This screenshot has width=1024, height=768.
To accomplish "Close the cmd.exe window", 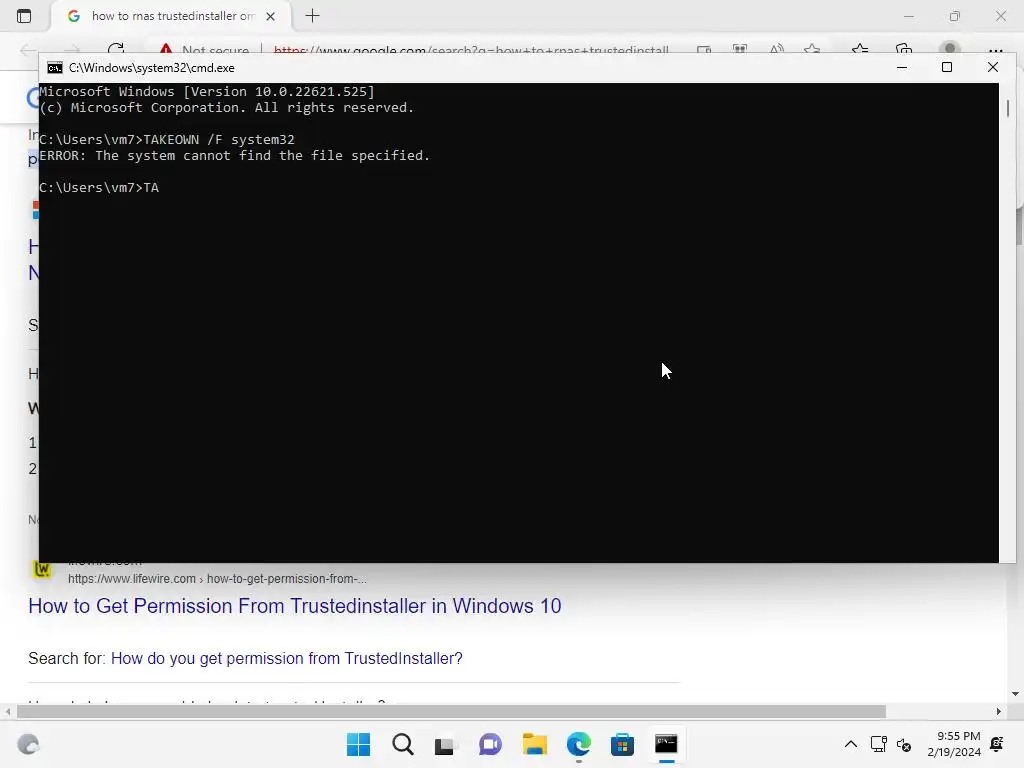I will [x=993, y=67].
